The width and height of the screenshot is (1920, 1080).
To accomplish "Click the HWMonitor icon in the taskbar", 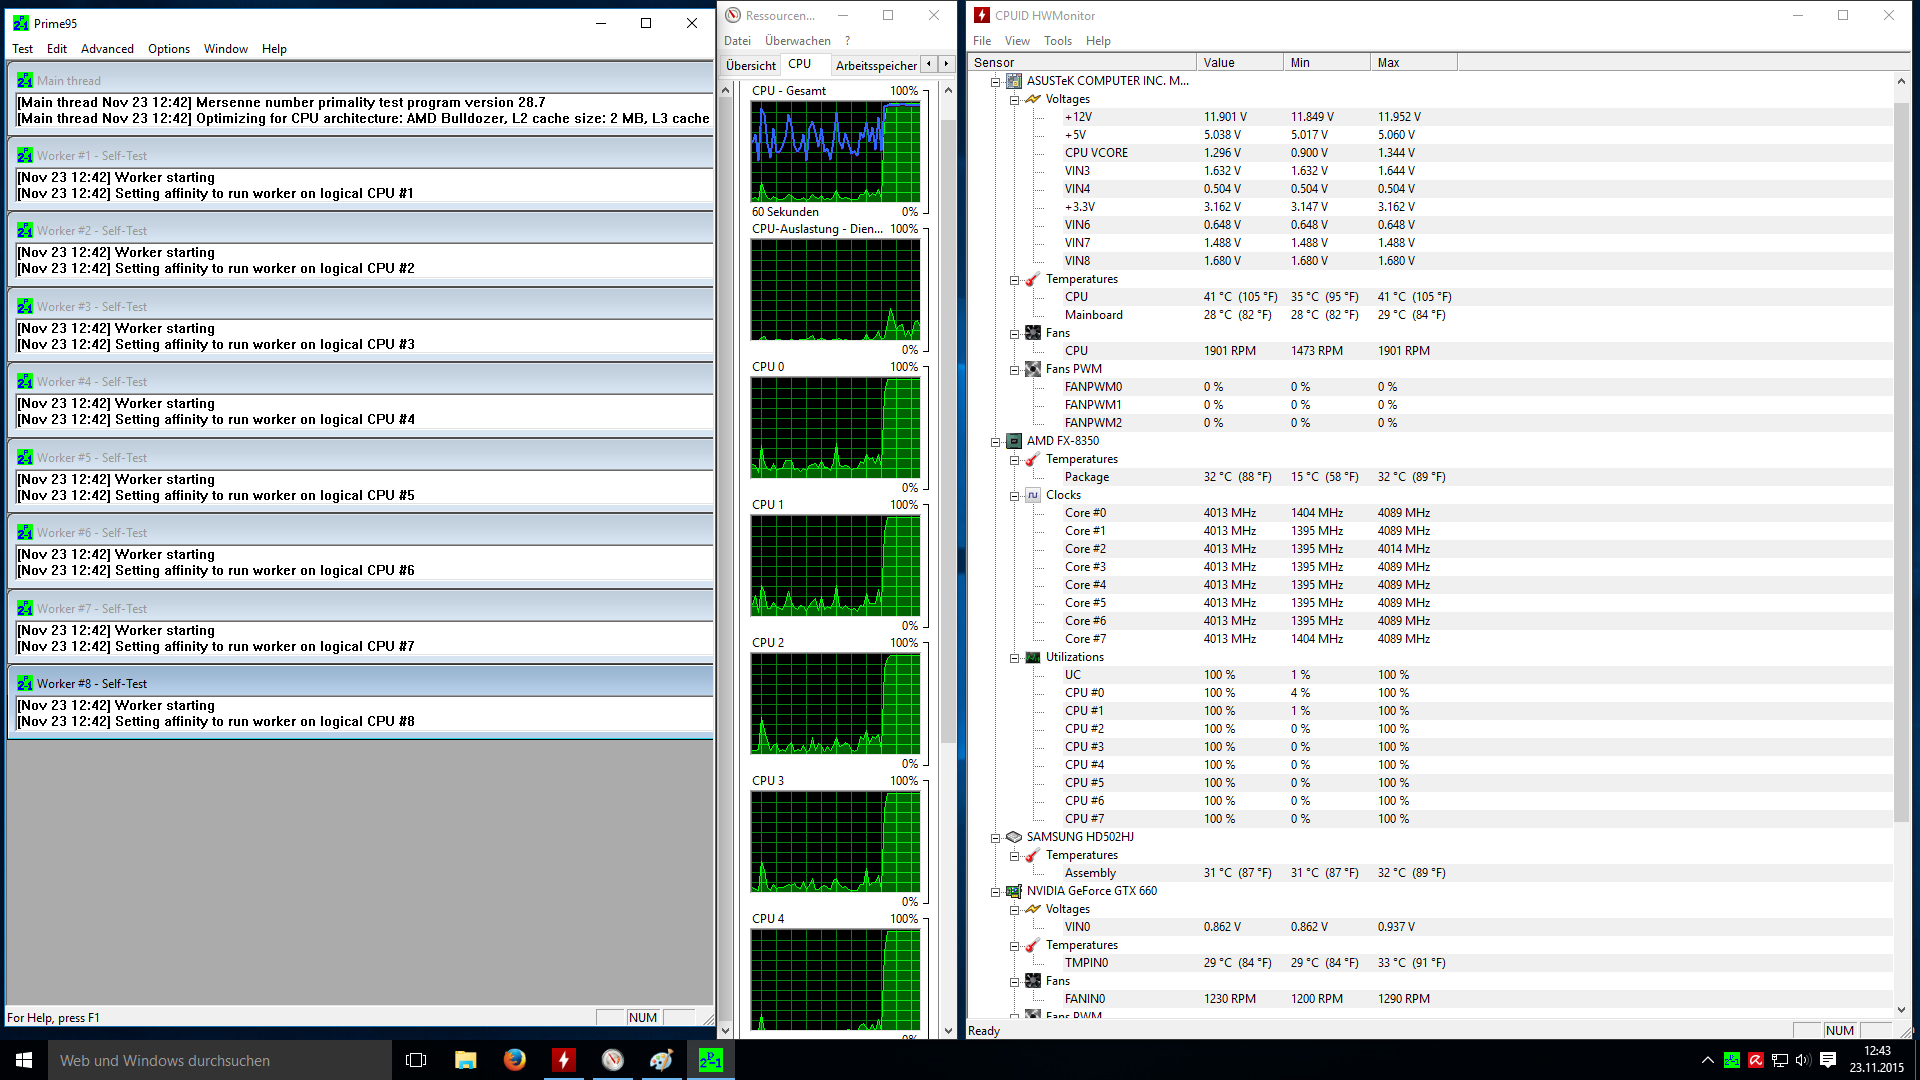I will (x=564, y=1060).
